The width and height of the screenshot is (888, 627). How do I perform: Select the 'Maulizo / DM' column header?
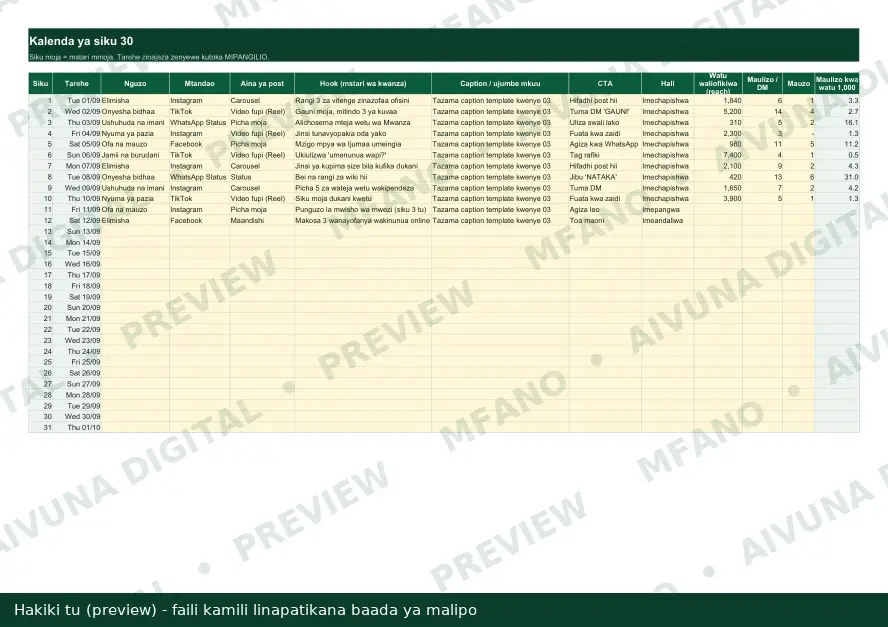[x=762, y=83]
